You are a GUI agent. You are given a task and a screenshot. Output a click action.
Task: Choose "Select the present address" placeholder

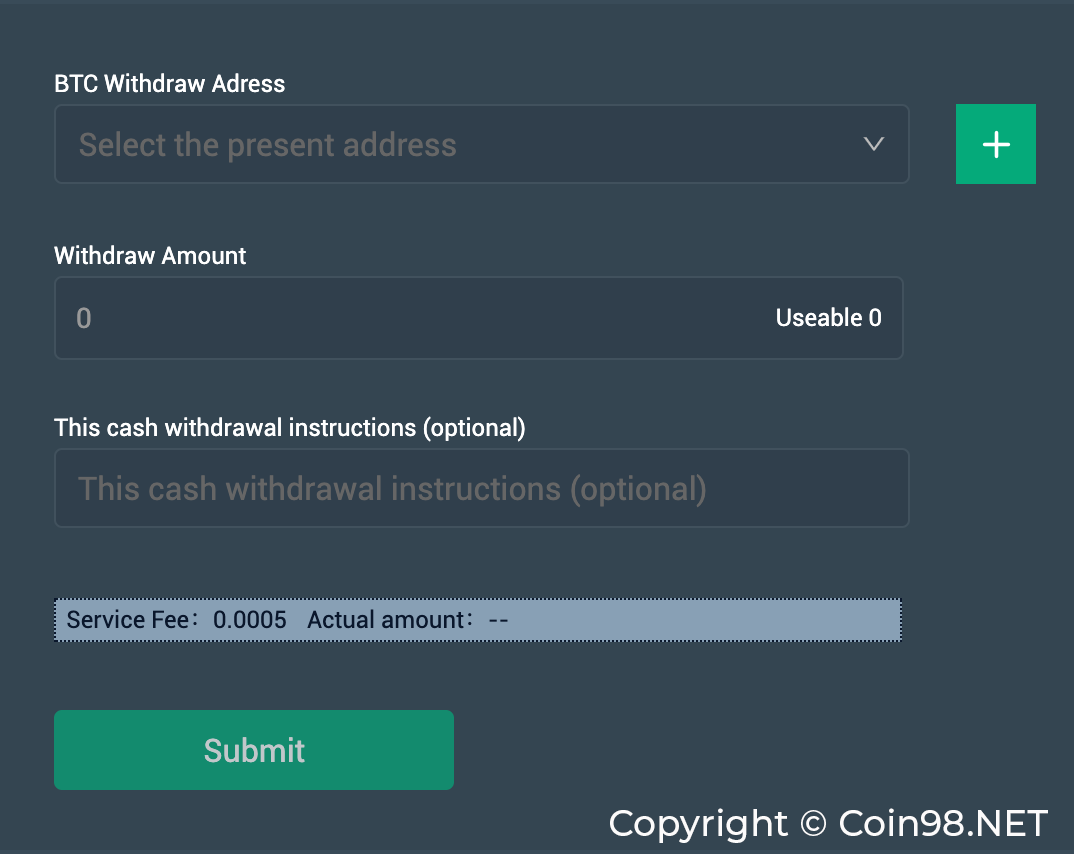(267, 145)
